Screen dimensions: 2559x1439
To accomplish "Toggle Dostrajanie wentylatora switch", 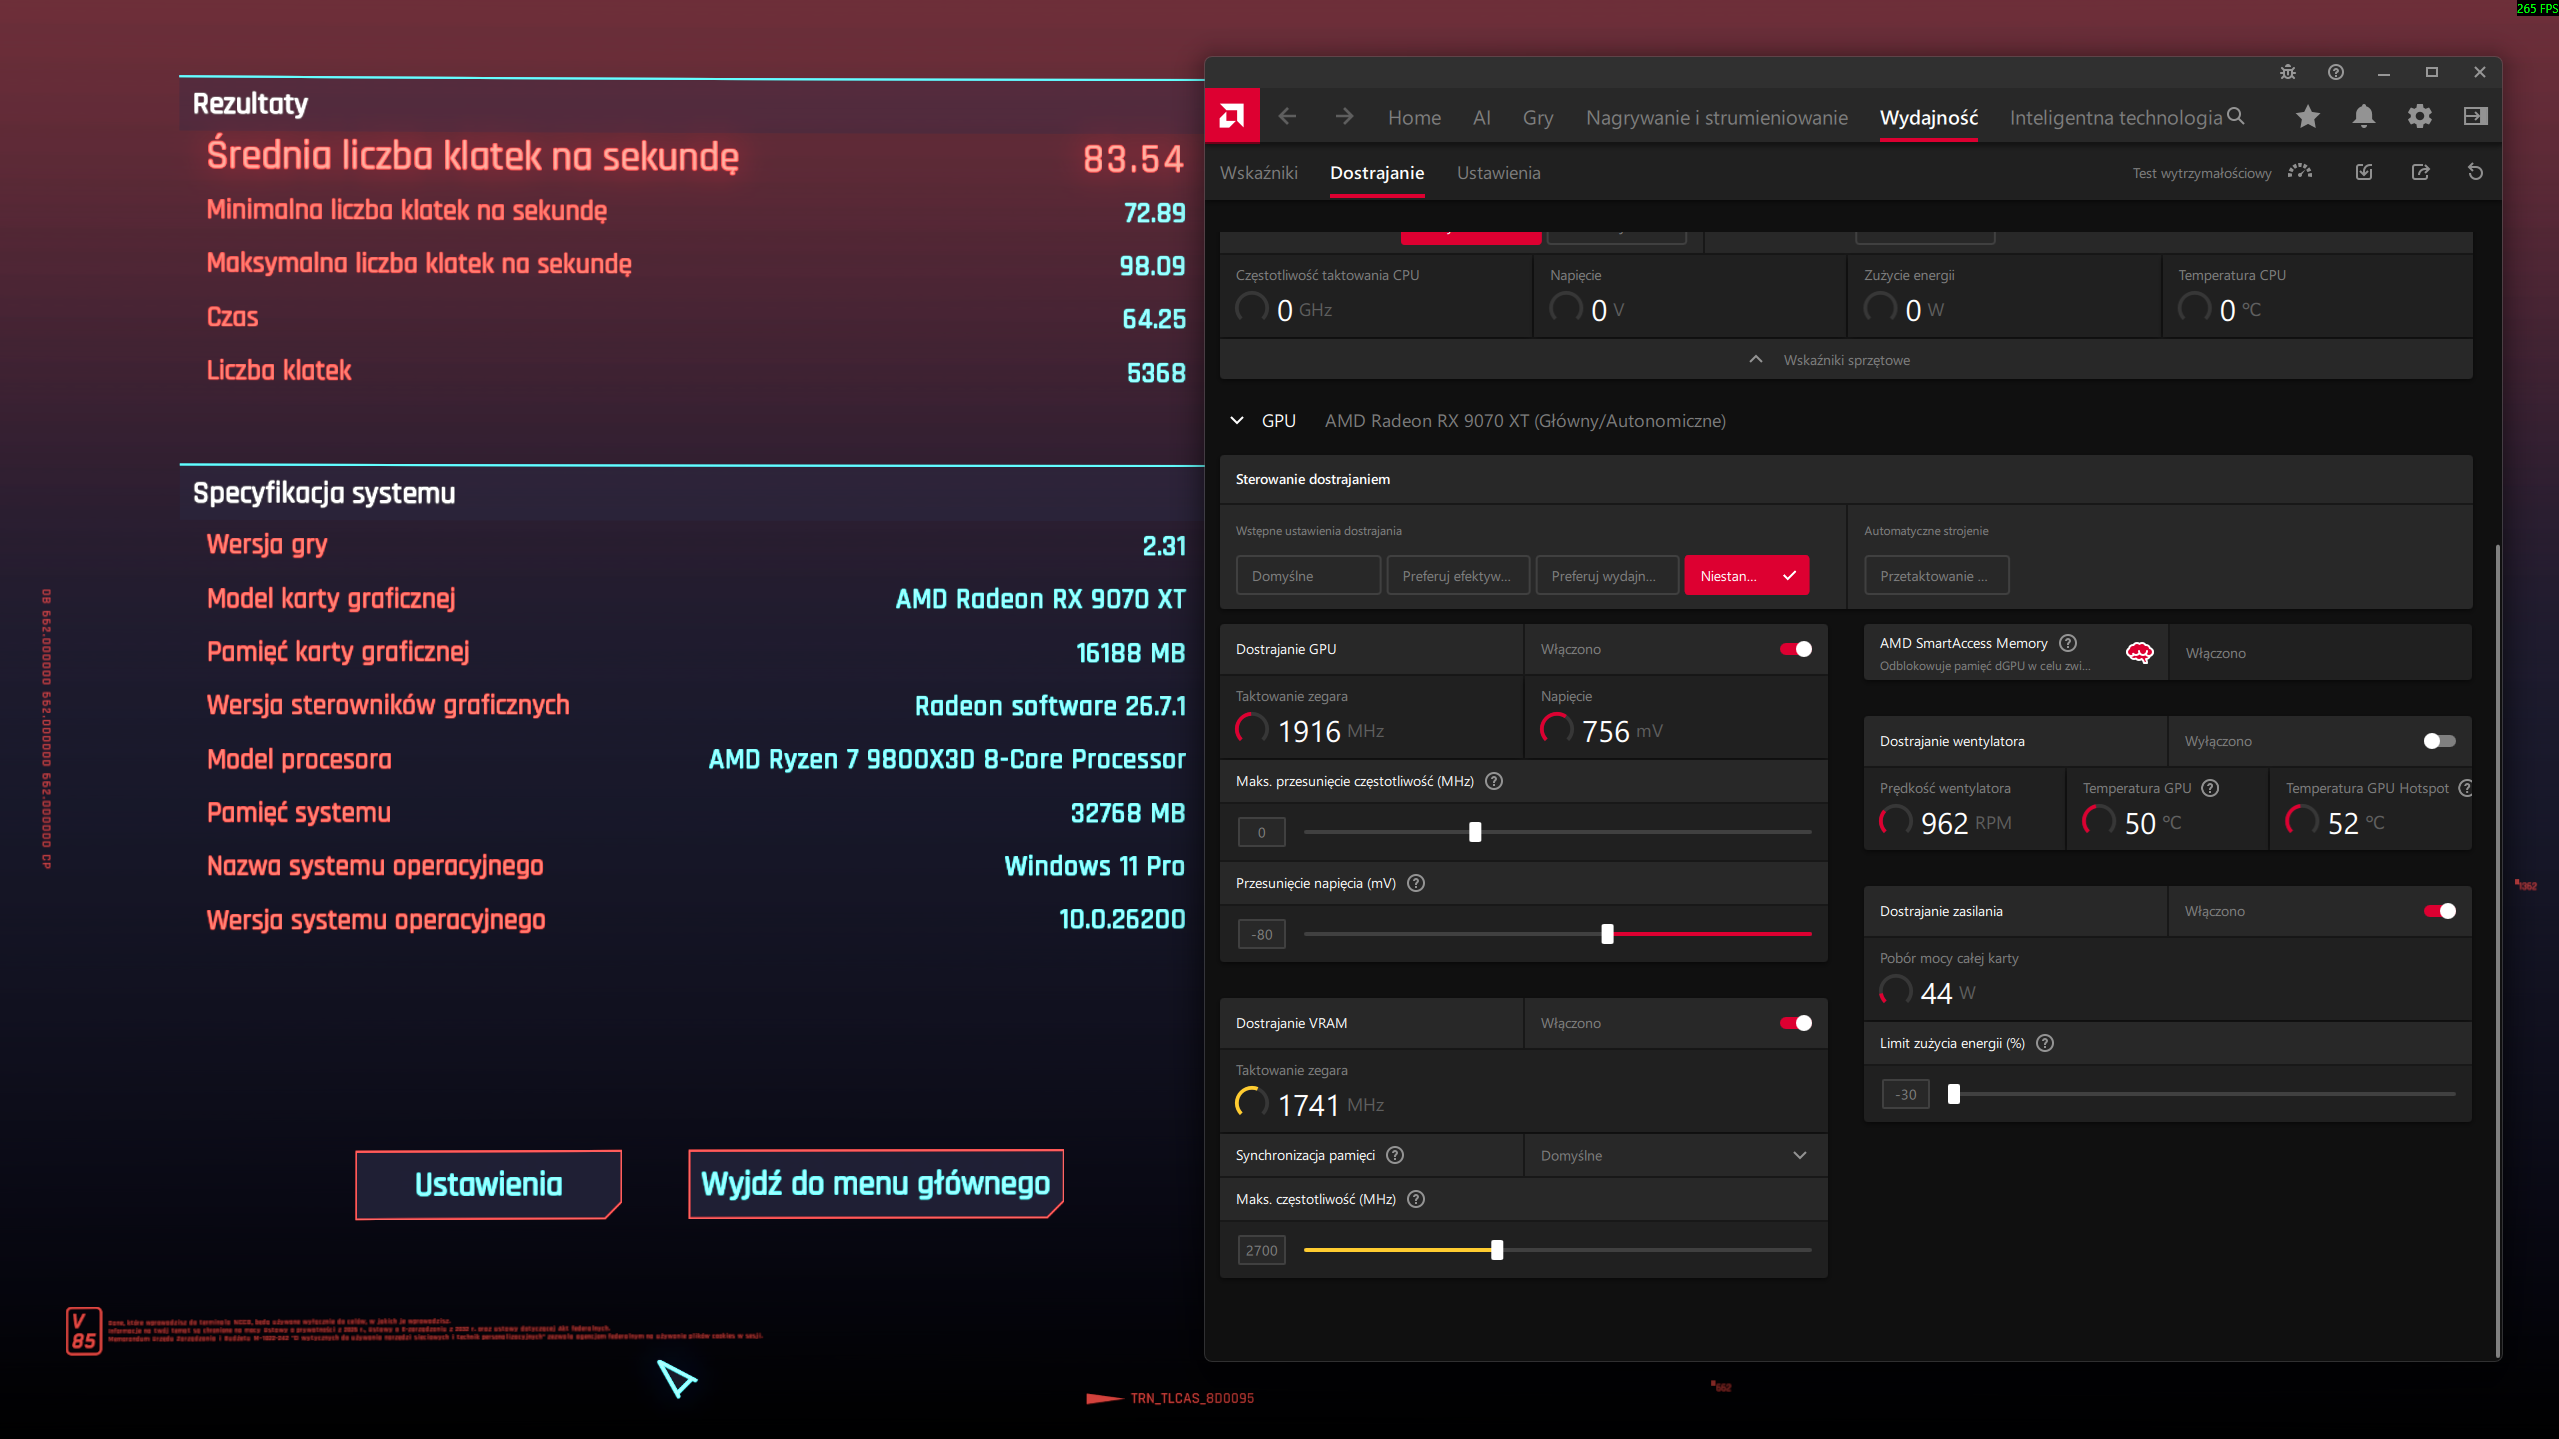I will (2440, 741).
